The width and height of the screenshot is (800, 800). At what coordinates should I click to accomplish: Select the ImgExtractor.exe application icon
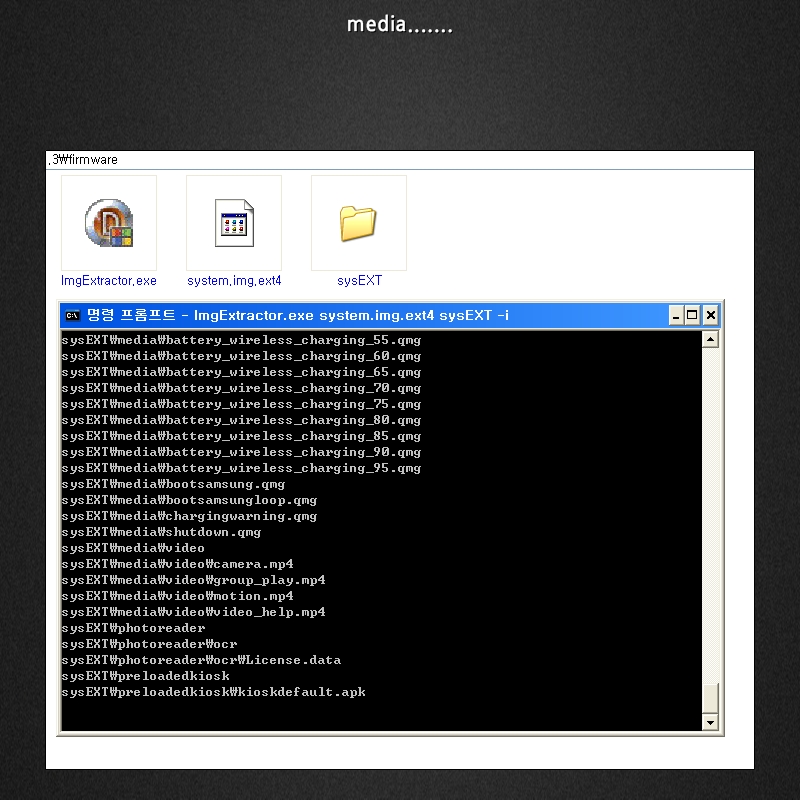(108, 223)
